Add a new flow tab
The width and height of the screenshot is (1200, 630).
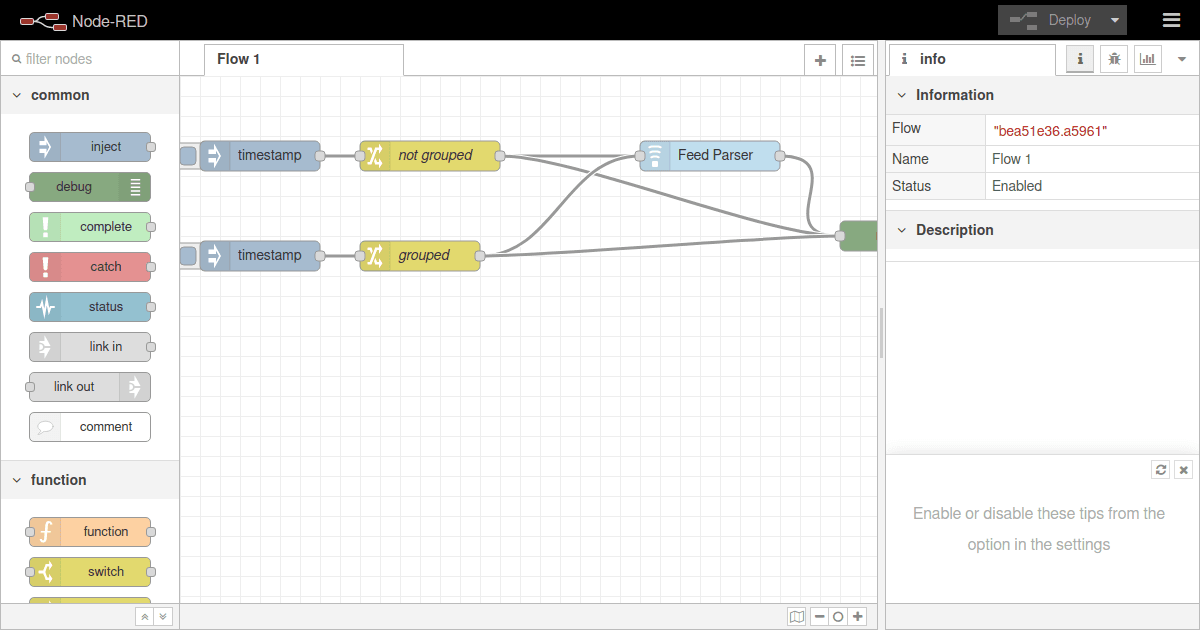click(819, 59)
